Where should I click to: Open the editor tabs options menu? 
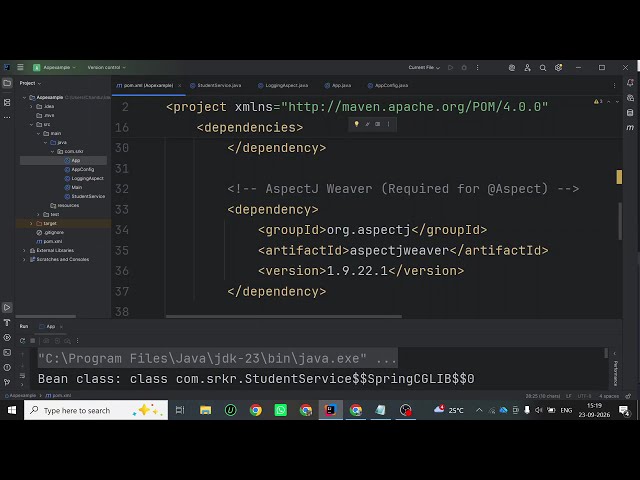coord(614,85)
